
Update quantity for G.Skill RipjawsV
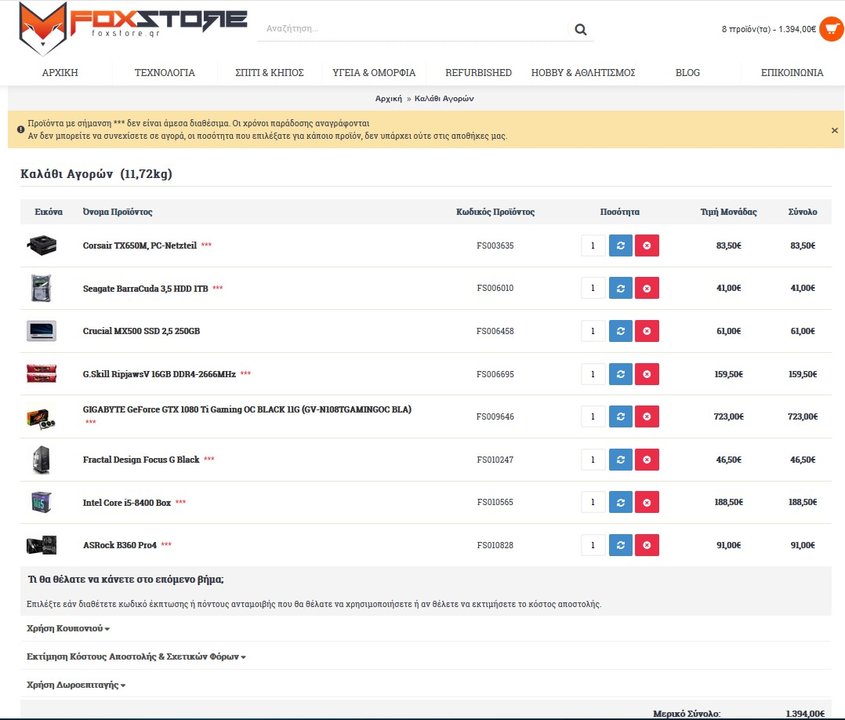[x=620, y=374]
